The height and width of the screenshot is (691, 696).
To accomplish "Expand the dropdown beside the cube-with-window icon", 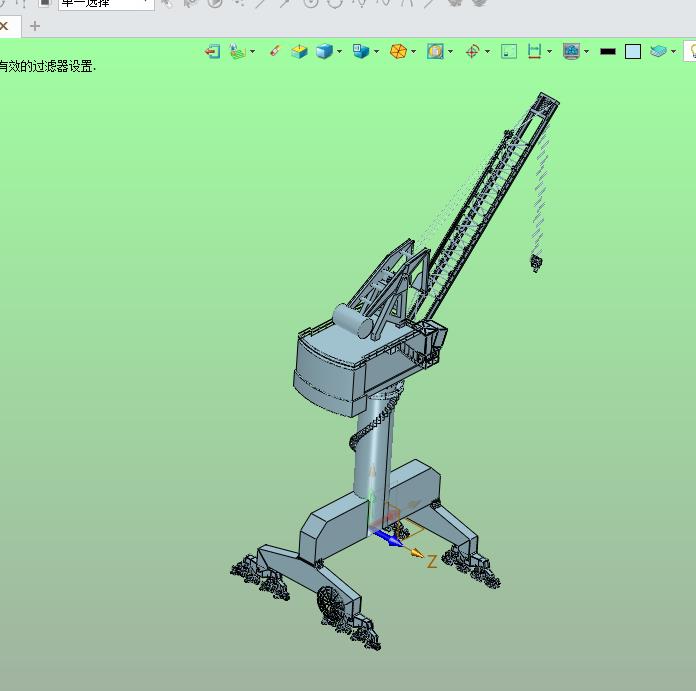I will pos(376,51).
